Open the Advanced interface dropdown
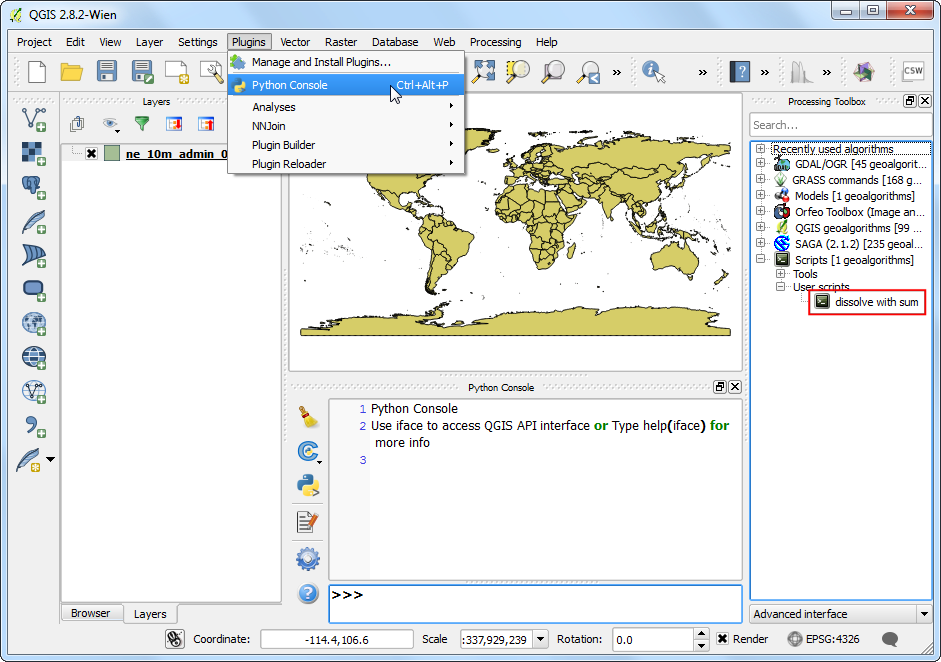941x662 pixels. 924,614
